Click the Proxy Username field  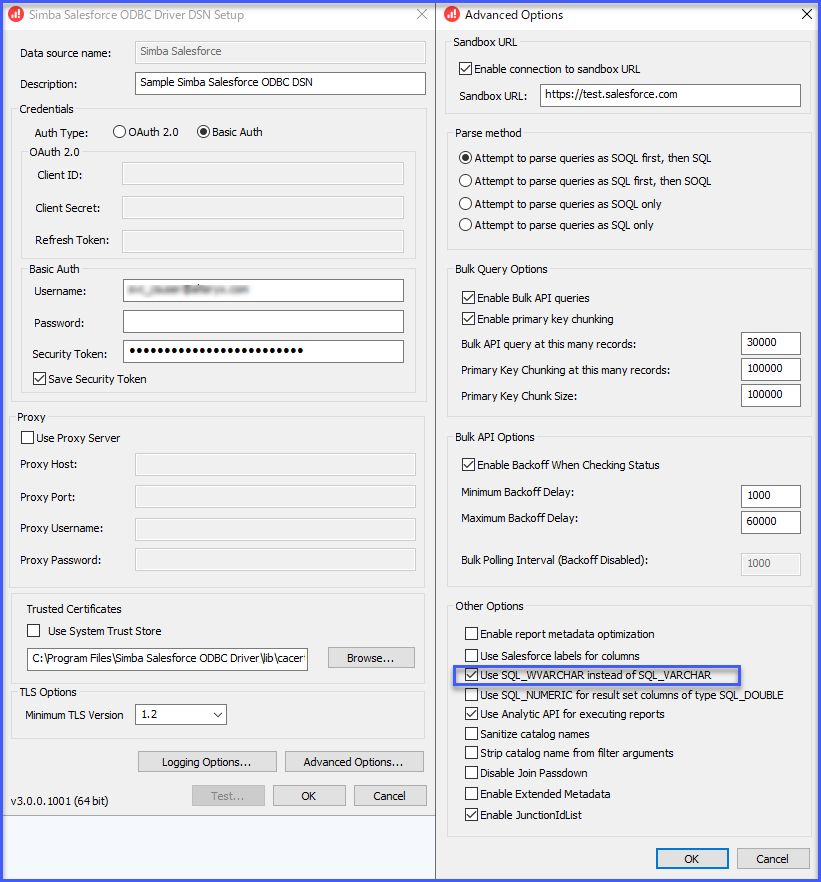point(276,529)
